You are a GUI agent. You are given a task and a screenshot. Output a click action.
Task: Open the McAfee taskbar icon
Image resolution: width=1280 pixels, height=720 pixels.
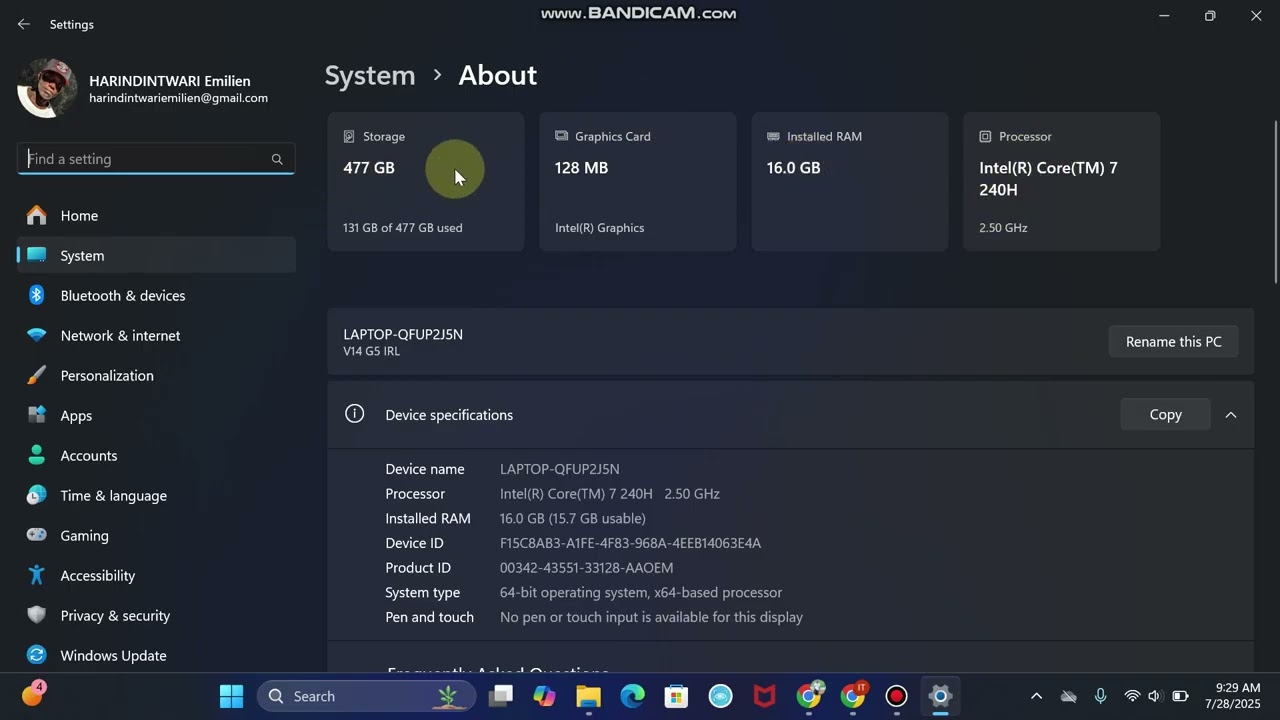(764, 696)
